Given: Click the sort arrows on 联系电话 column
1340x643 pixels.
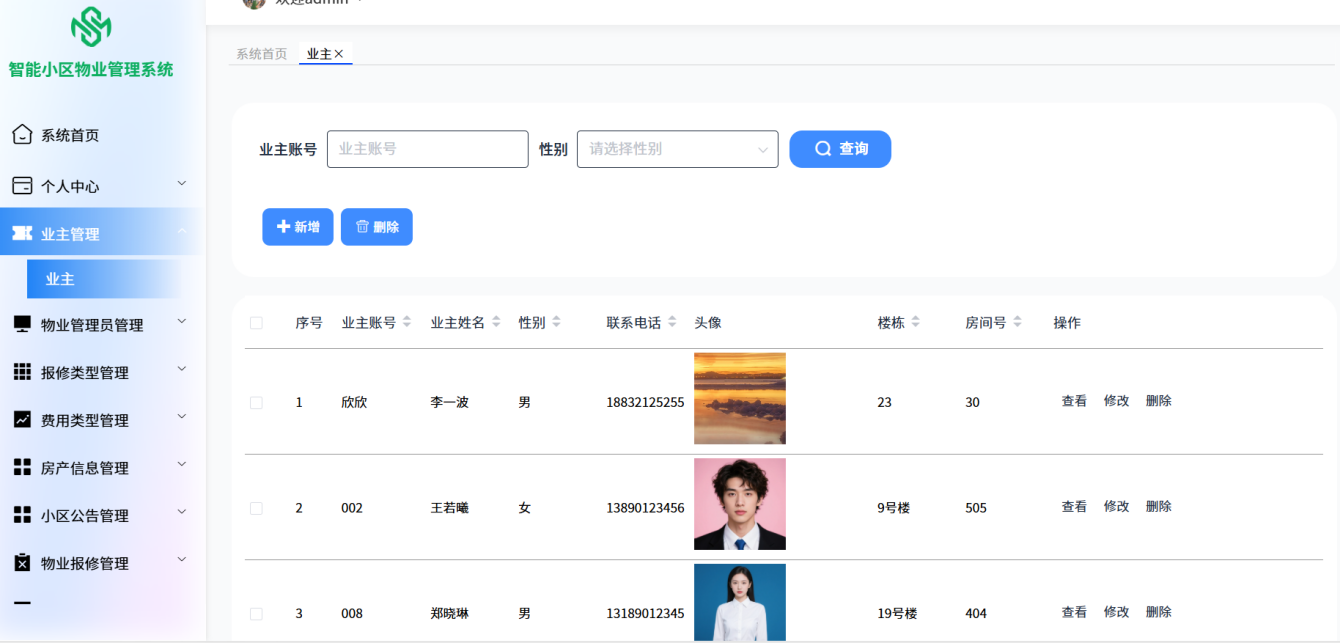Looking at the screenshot, I should tap(672, 322).
